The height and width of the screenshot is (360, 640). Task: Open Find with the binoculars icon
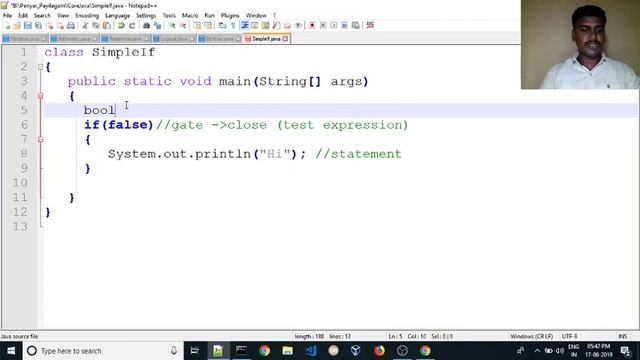tap(146, 25)
